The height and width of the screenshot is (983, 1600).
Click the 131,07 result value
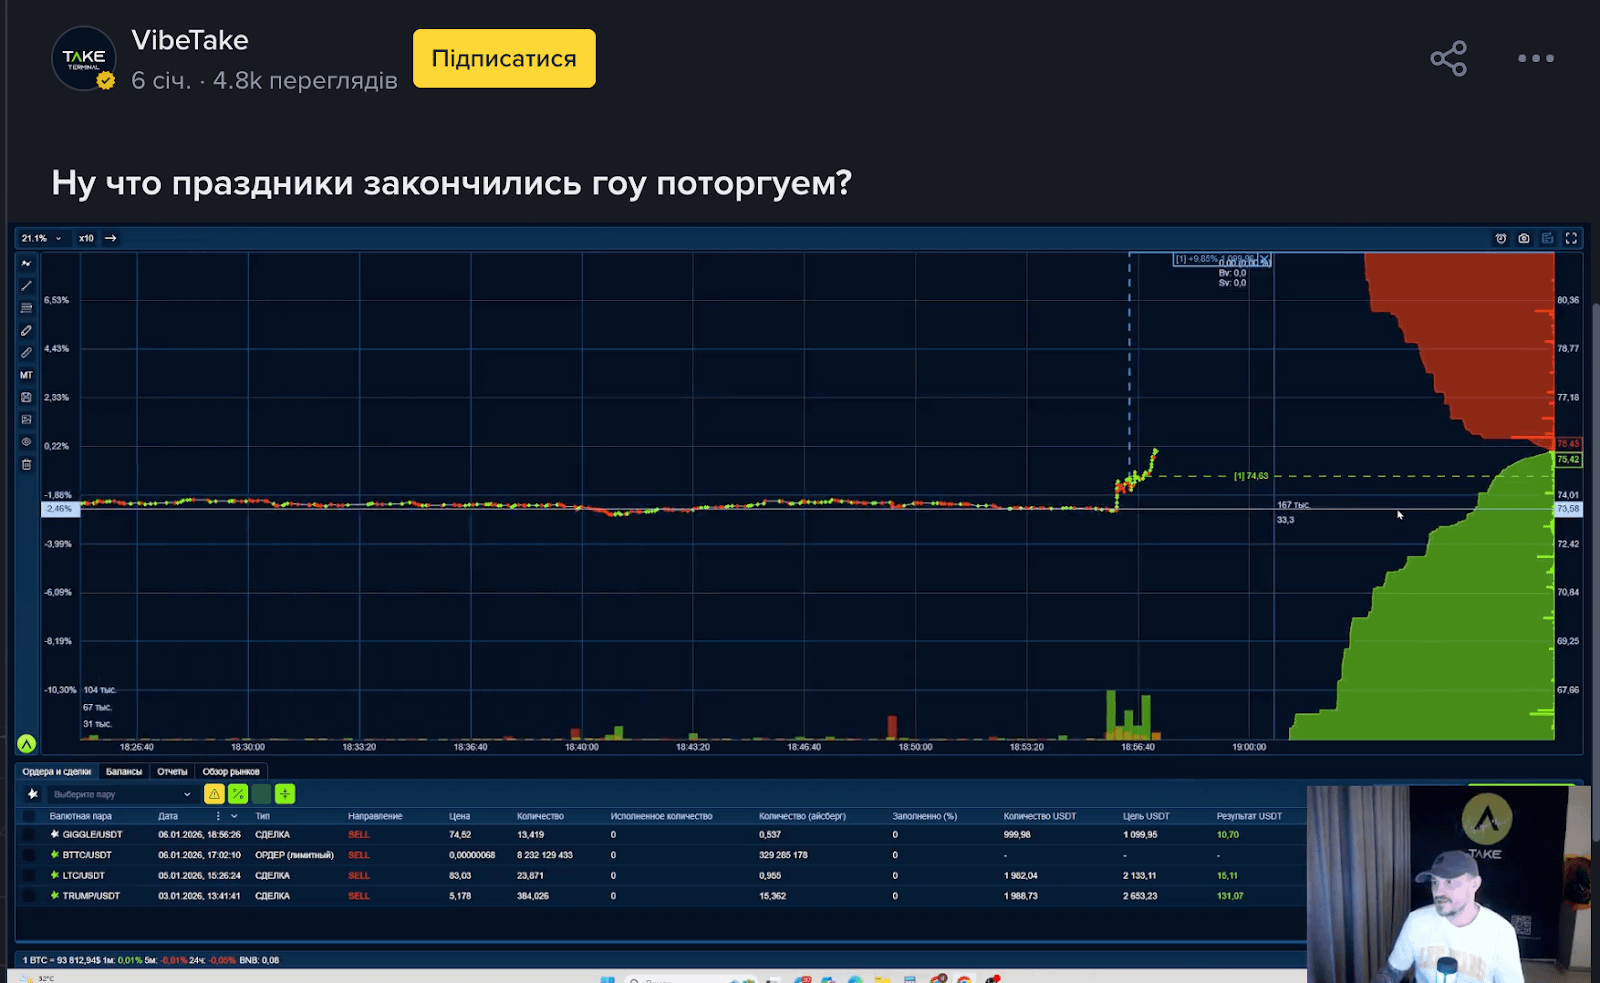[x=1230, y=896]
